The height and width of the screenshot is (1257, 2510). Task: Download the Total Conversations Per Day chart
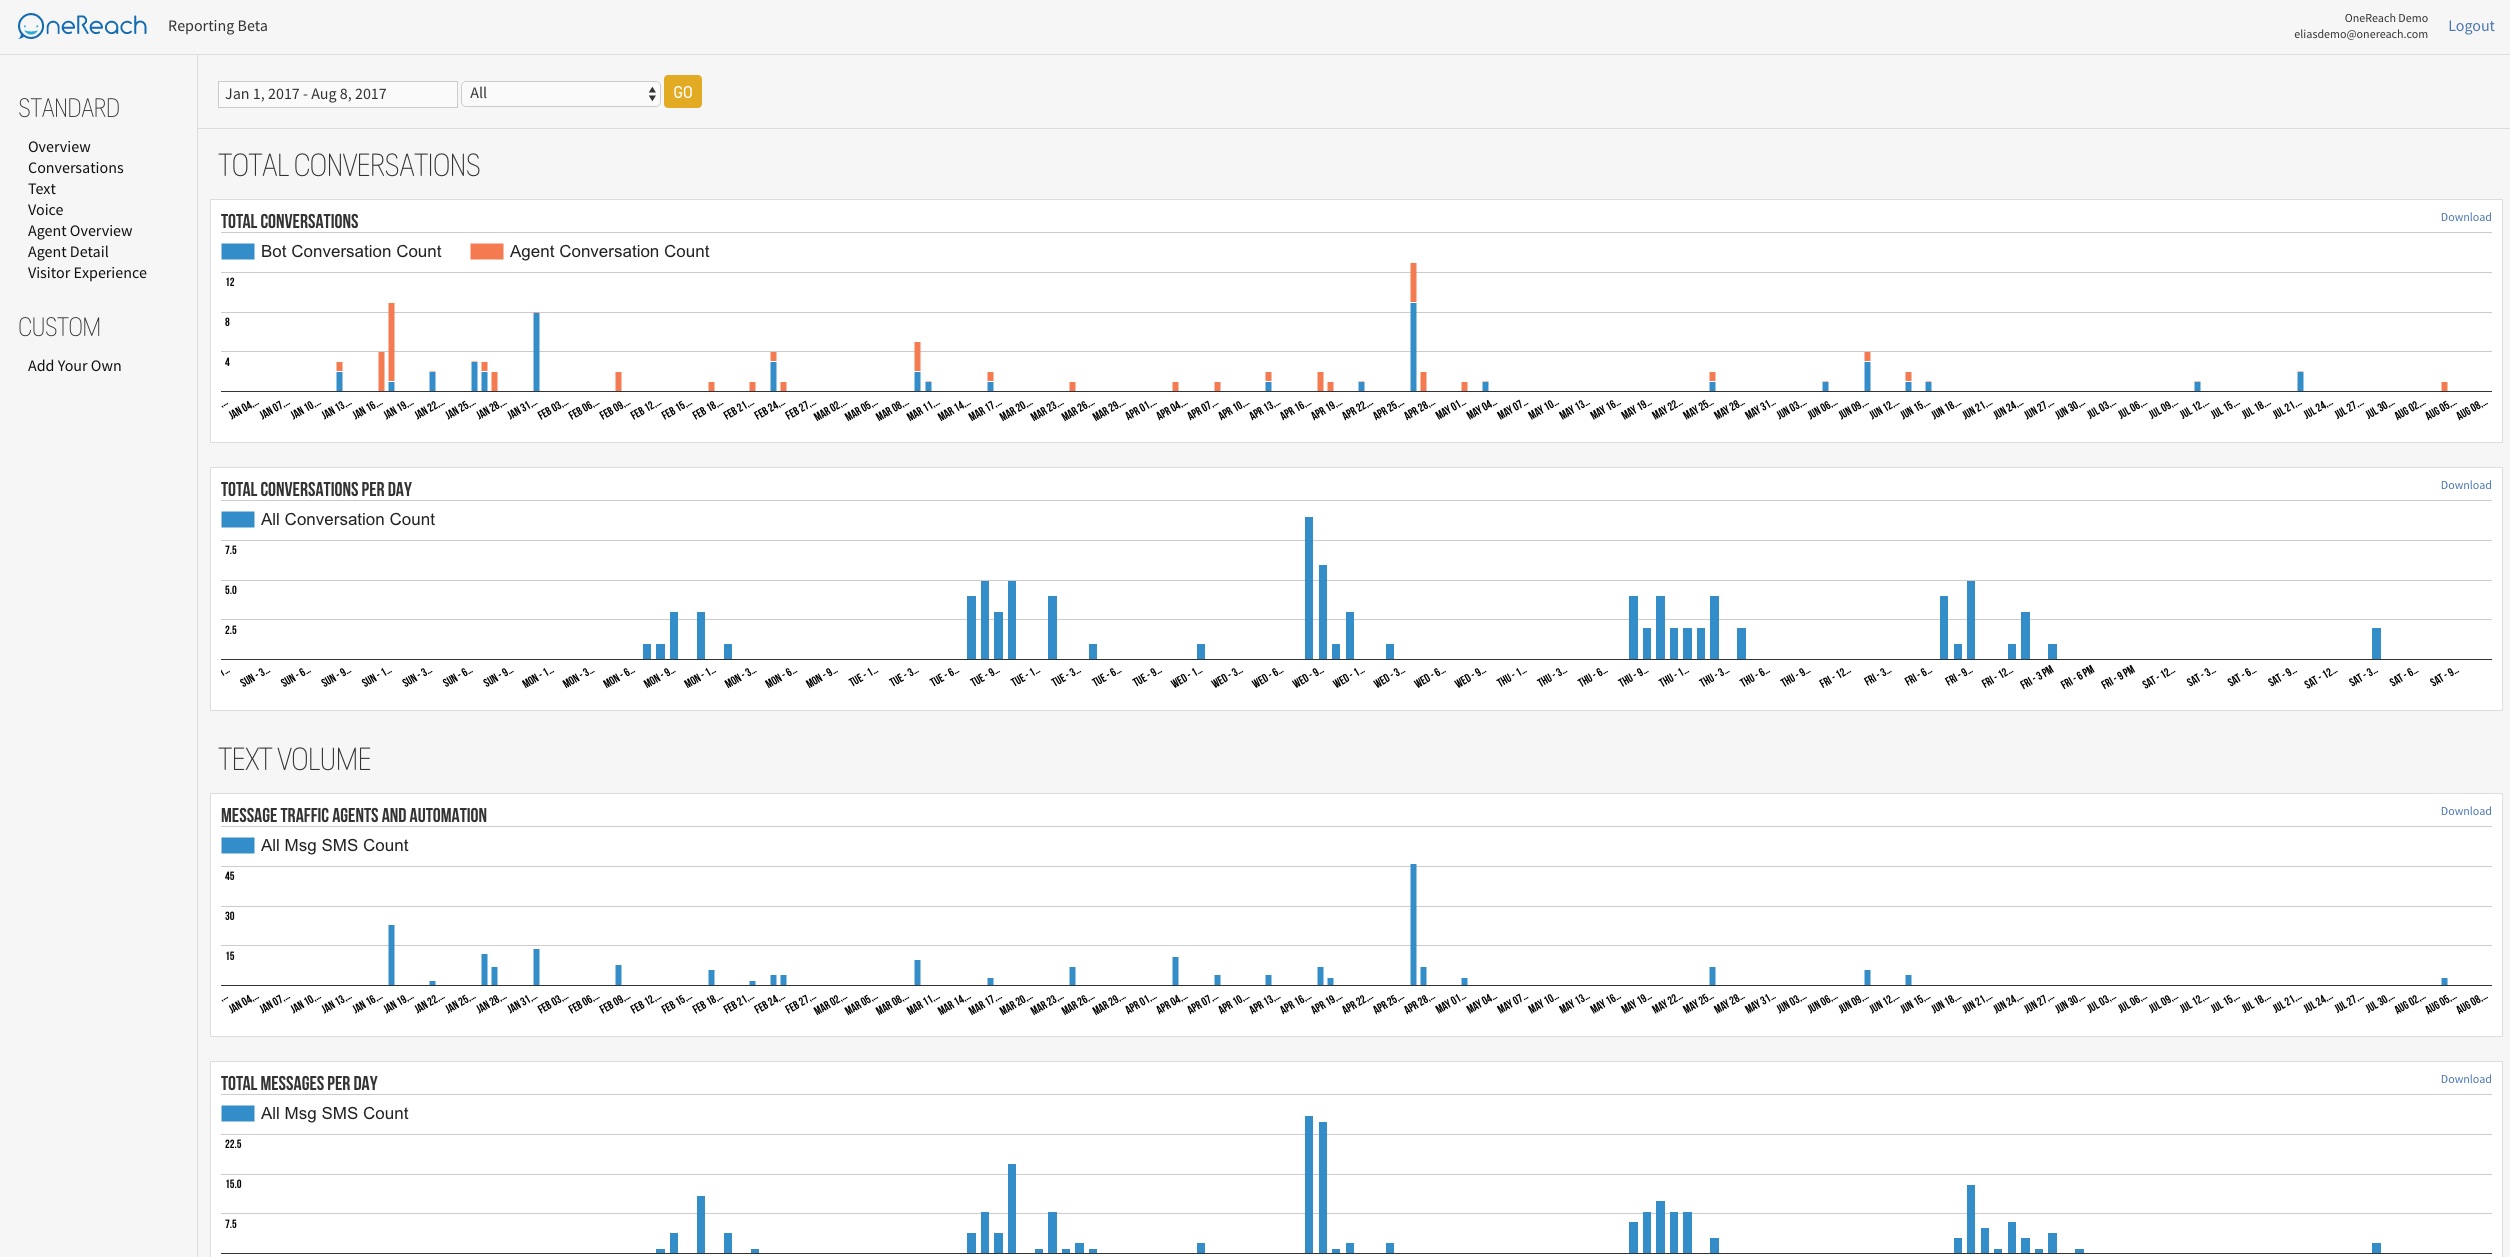(x=2465, y=485)
